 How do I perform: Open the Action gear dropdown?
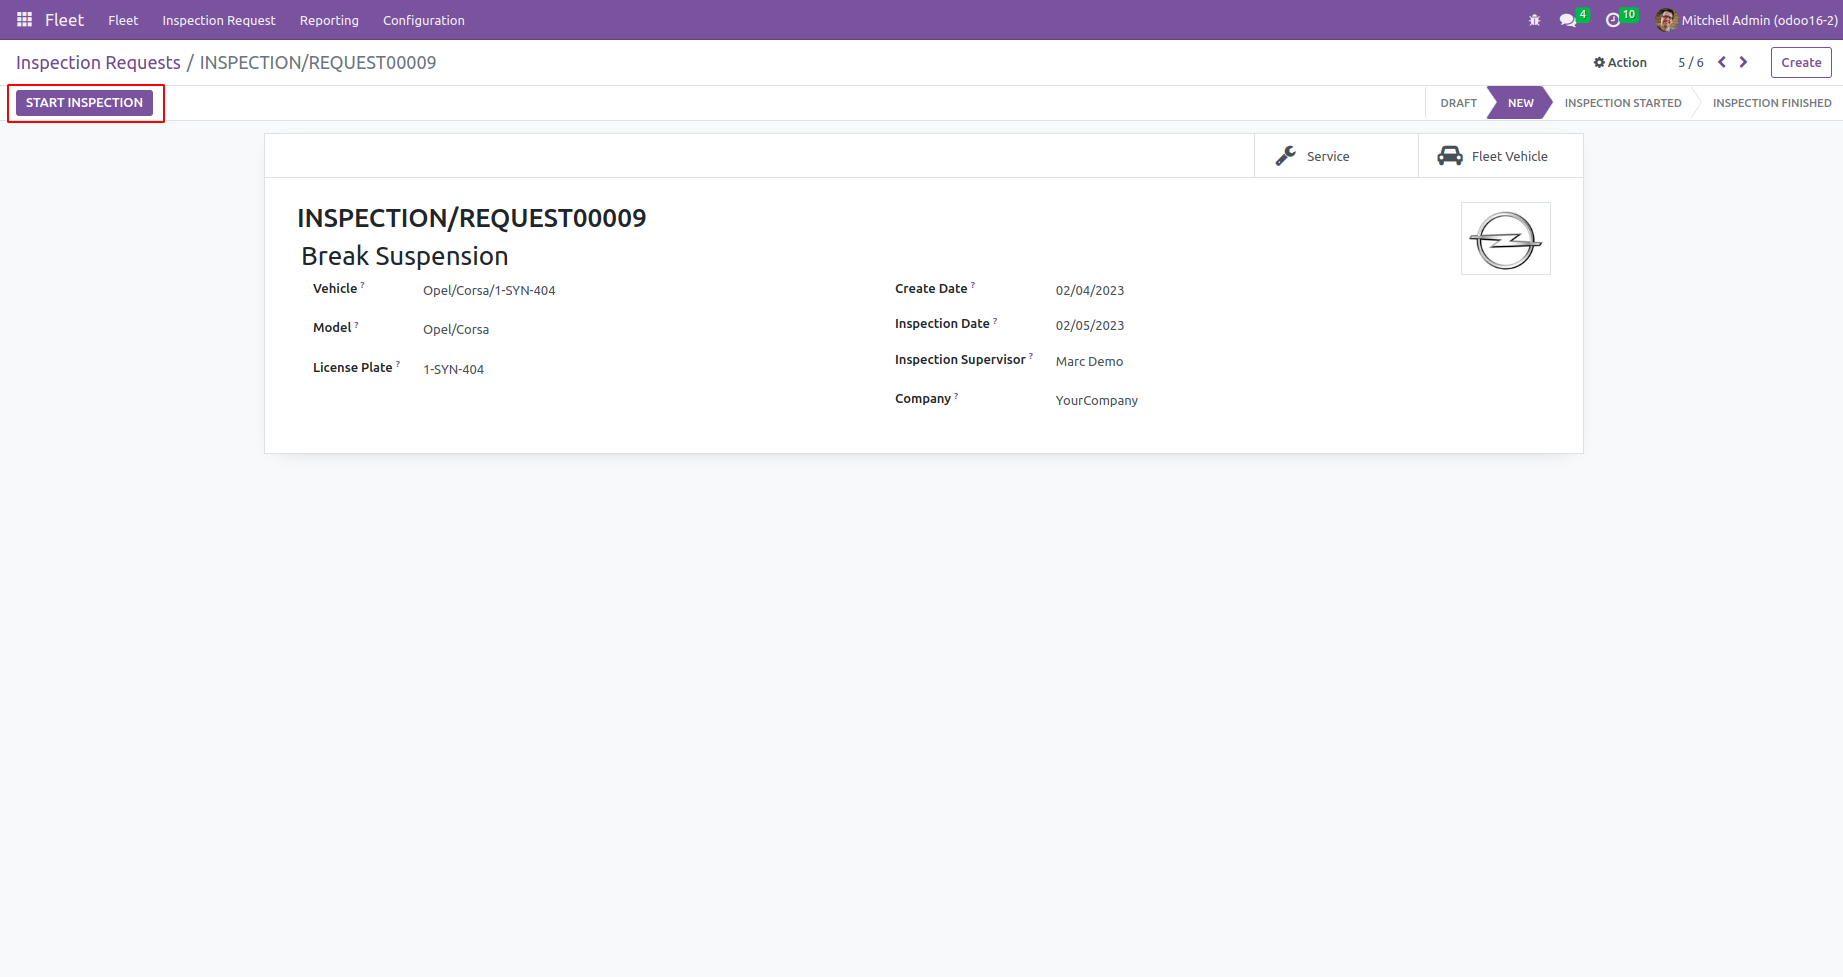coord(1620,62)
